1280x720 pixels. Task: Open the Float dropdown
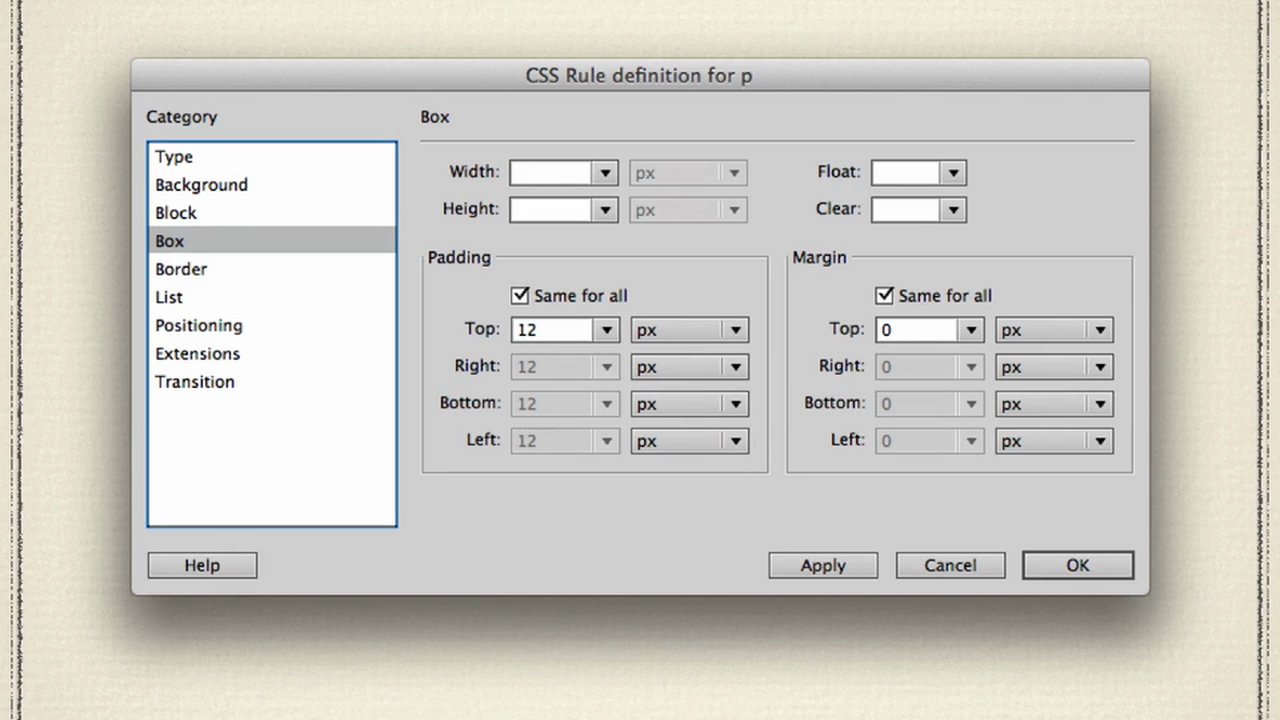click(x=951, y=172)
